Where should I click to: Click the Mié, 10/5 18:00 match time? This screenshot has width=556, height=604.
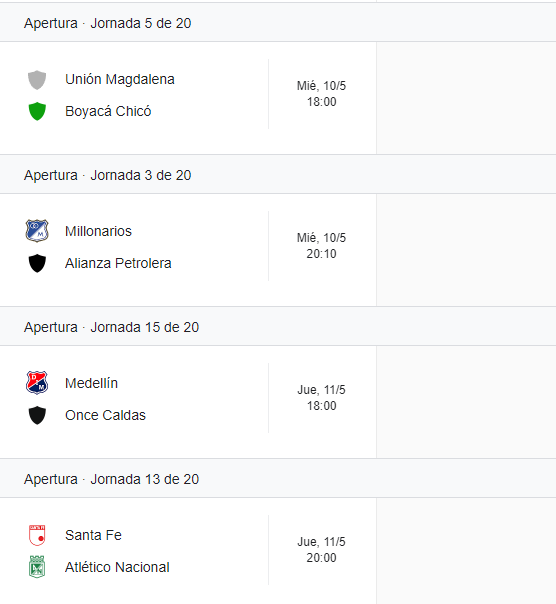tap(321, 94)
